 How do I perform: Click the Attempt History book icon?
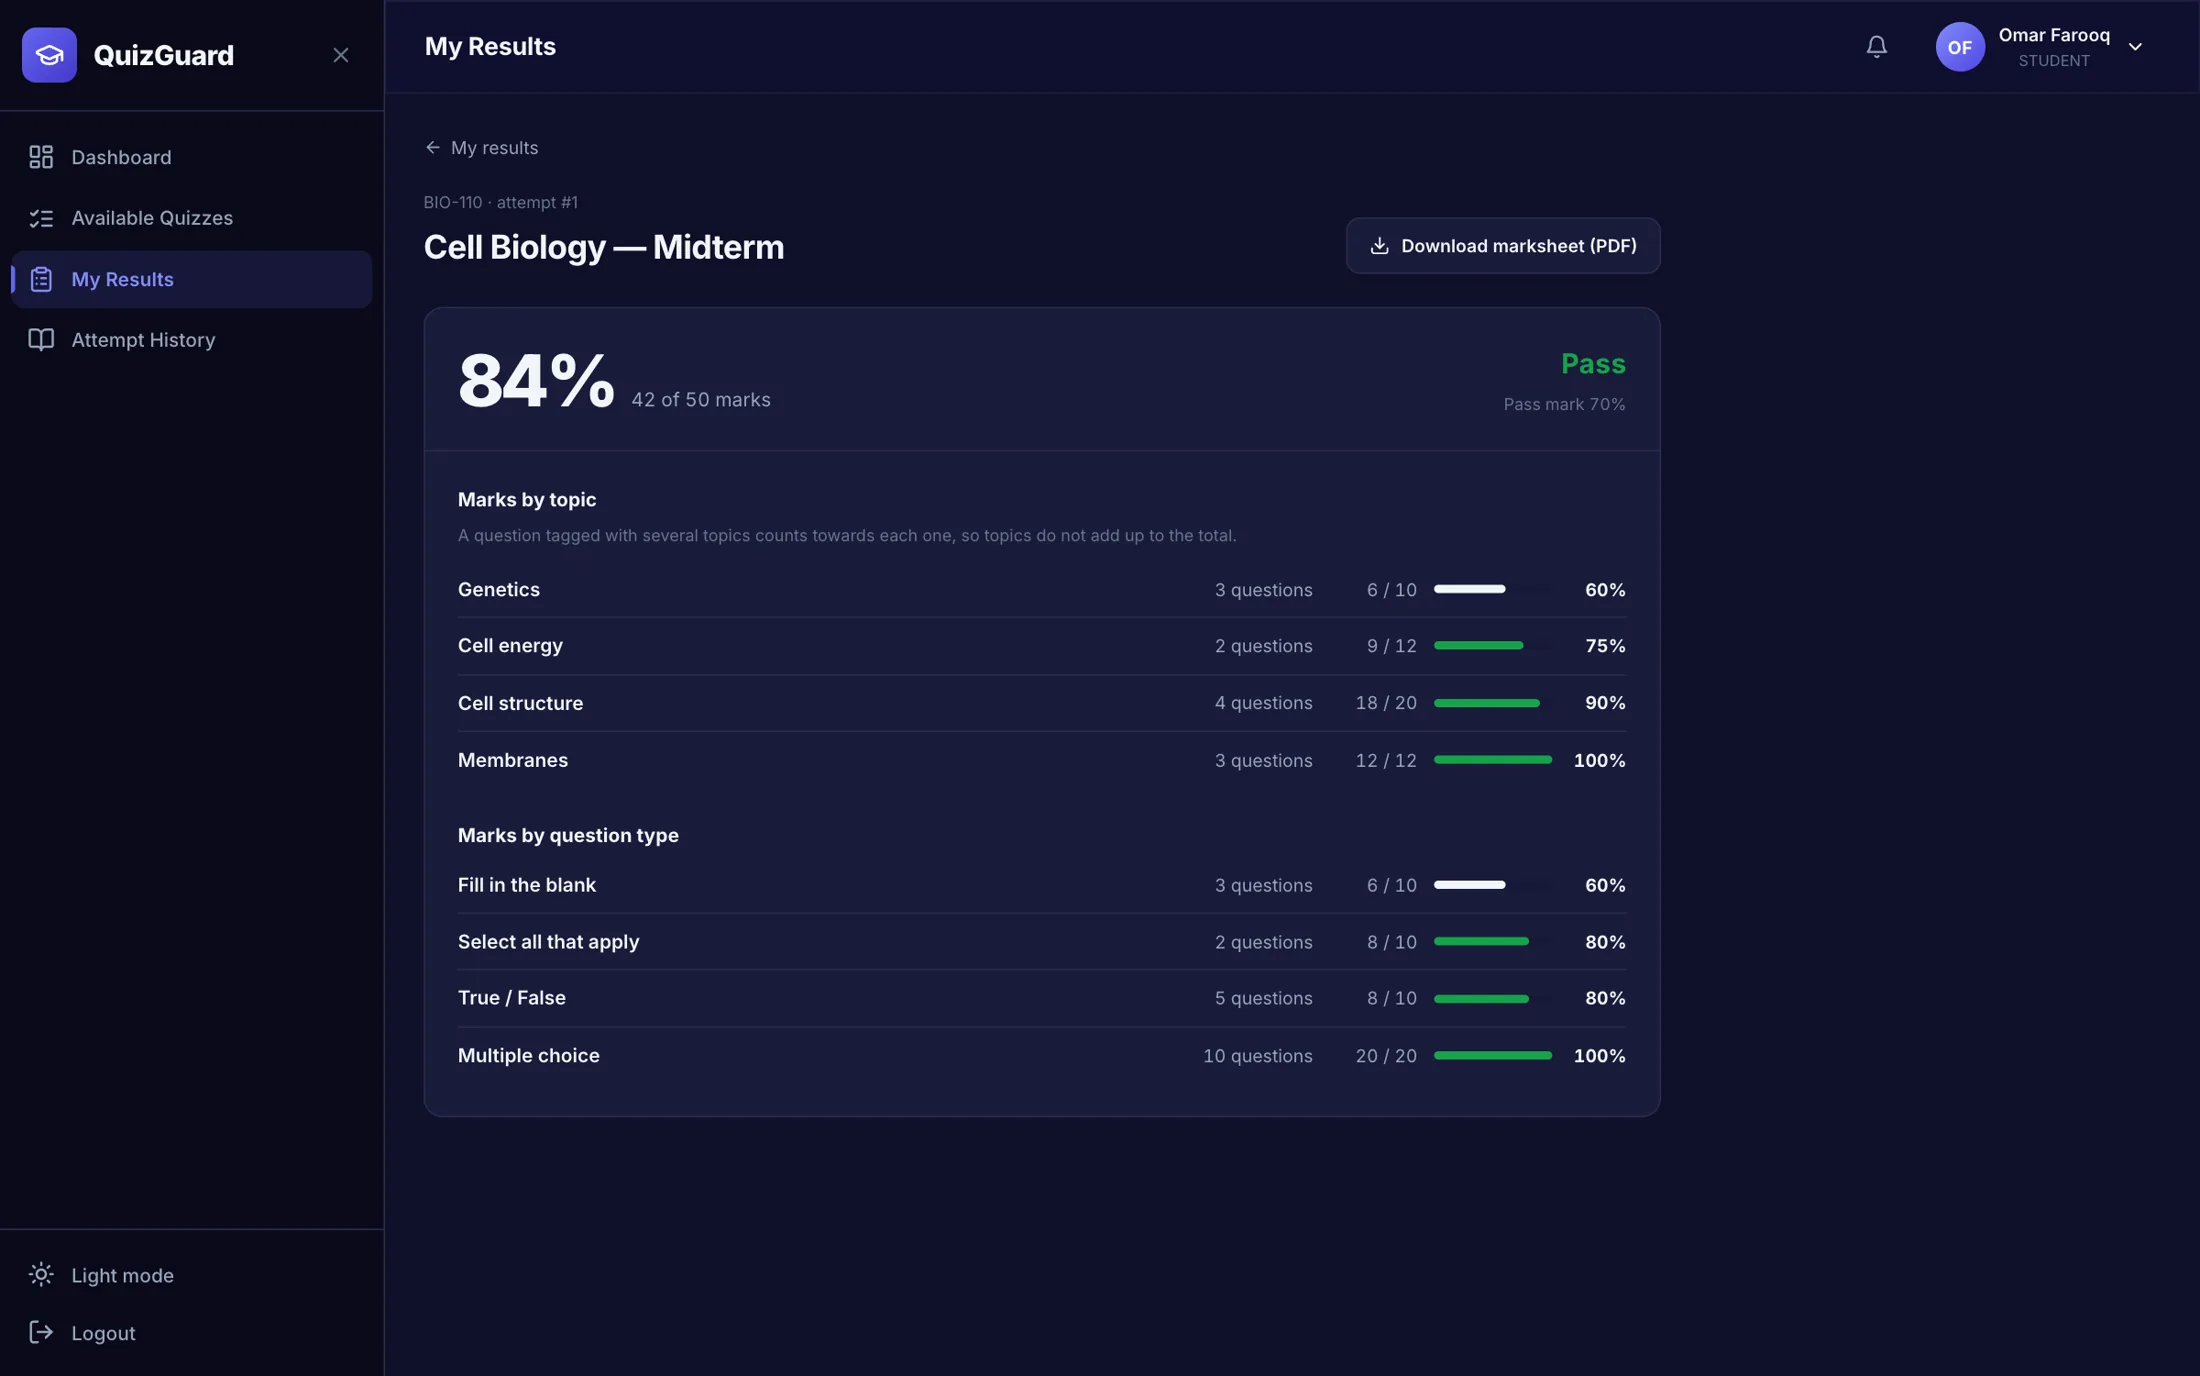click(41, 340)
